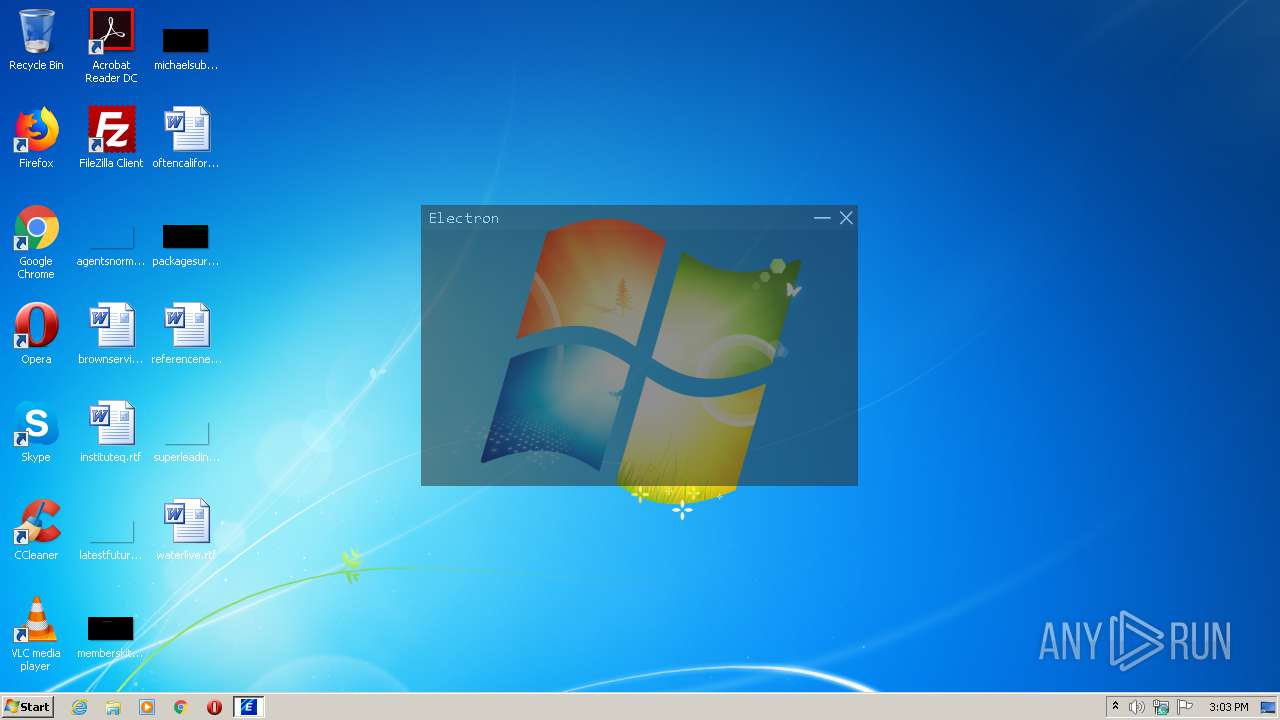
Task: Open FileZilla Client shortcut
Action: pyautogui.click(x=111, y=138)
